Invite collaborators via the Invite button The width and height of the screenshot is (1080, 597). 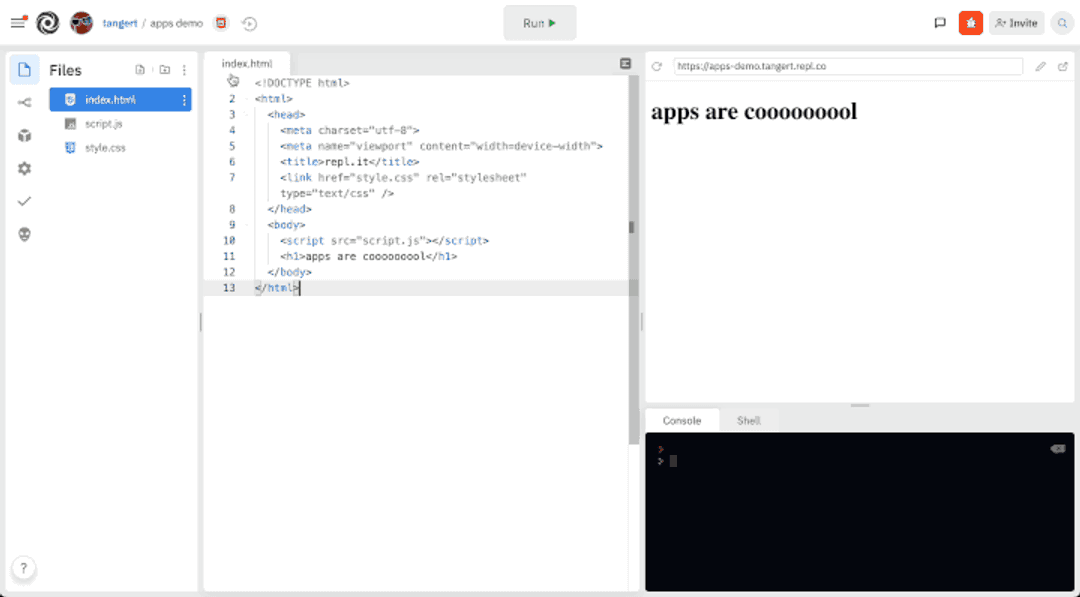coord(1016,22)
